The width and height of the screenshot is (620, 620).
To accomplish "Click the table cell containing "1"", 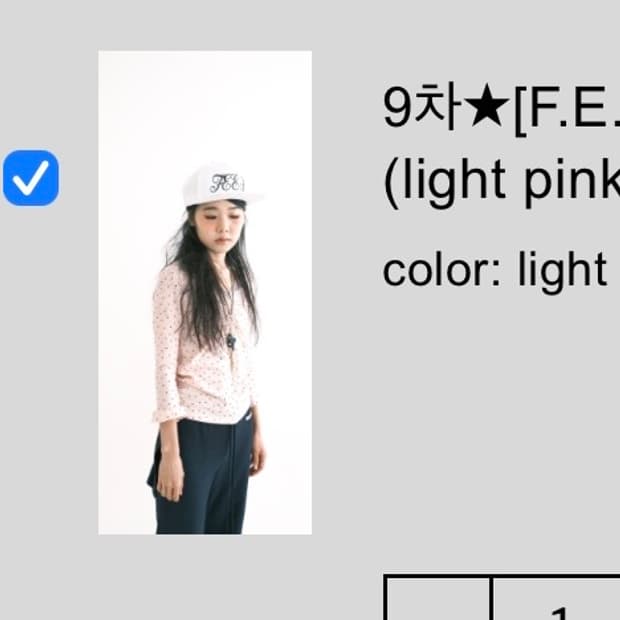I will (x=555, y=598).
